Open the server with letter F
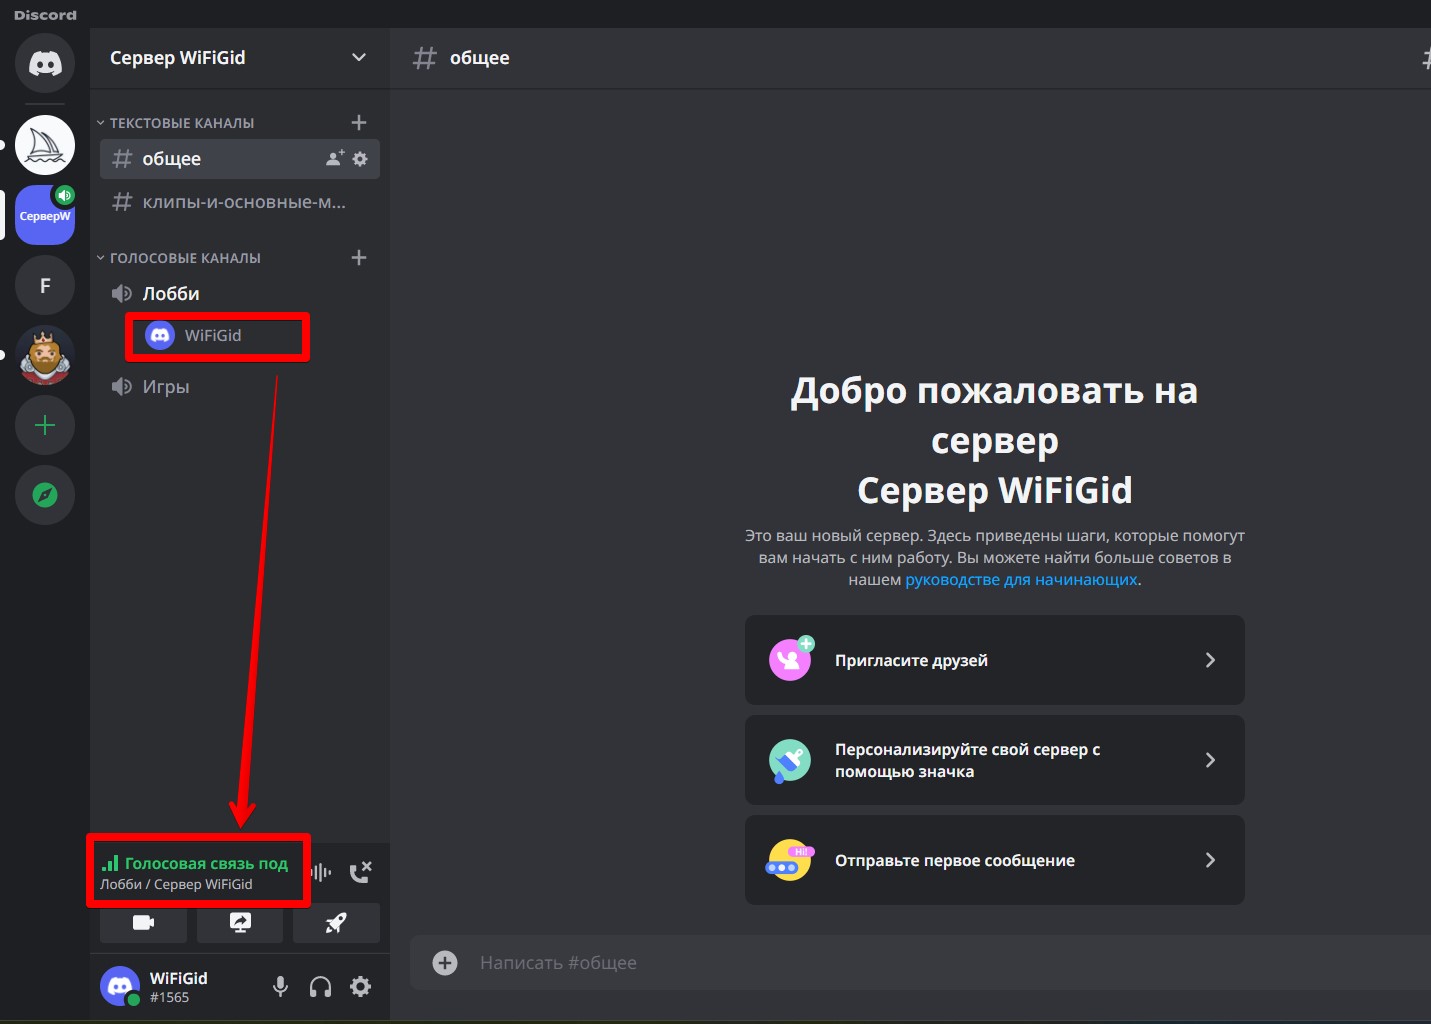This screenshot has width=1431, height=1024. pyautogui.click(x=45, y=285)
